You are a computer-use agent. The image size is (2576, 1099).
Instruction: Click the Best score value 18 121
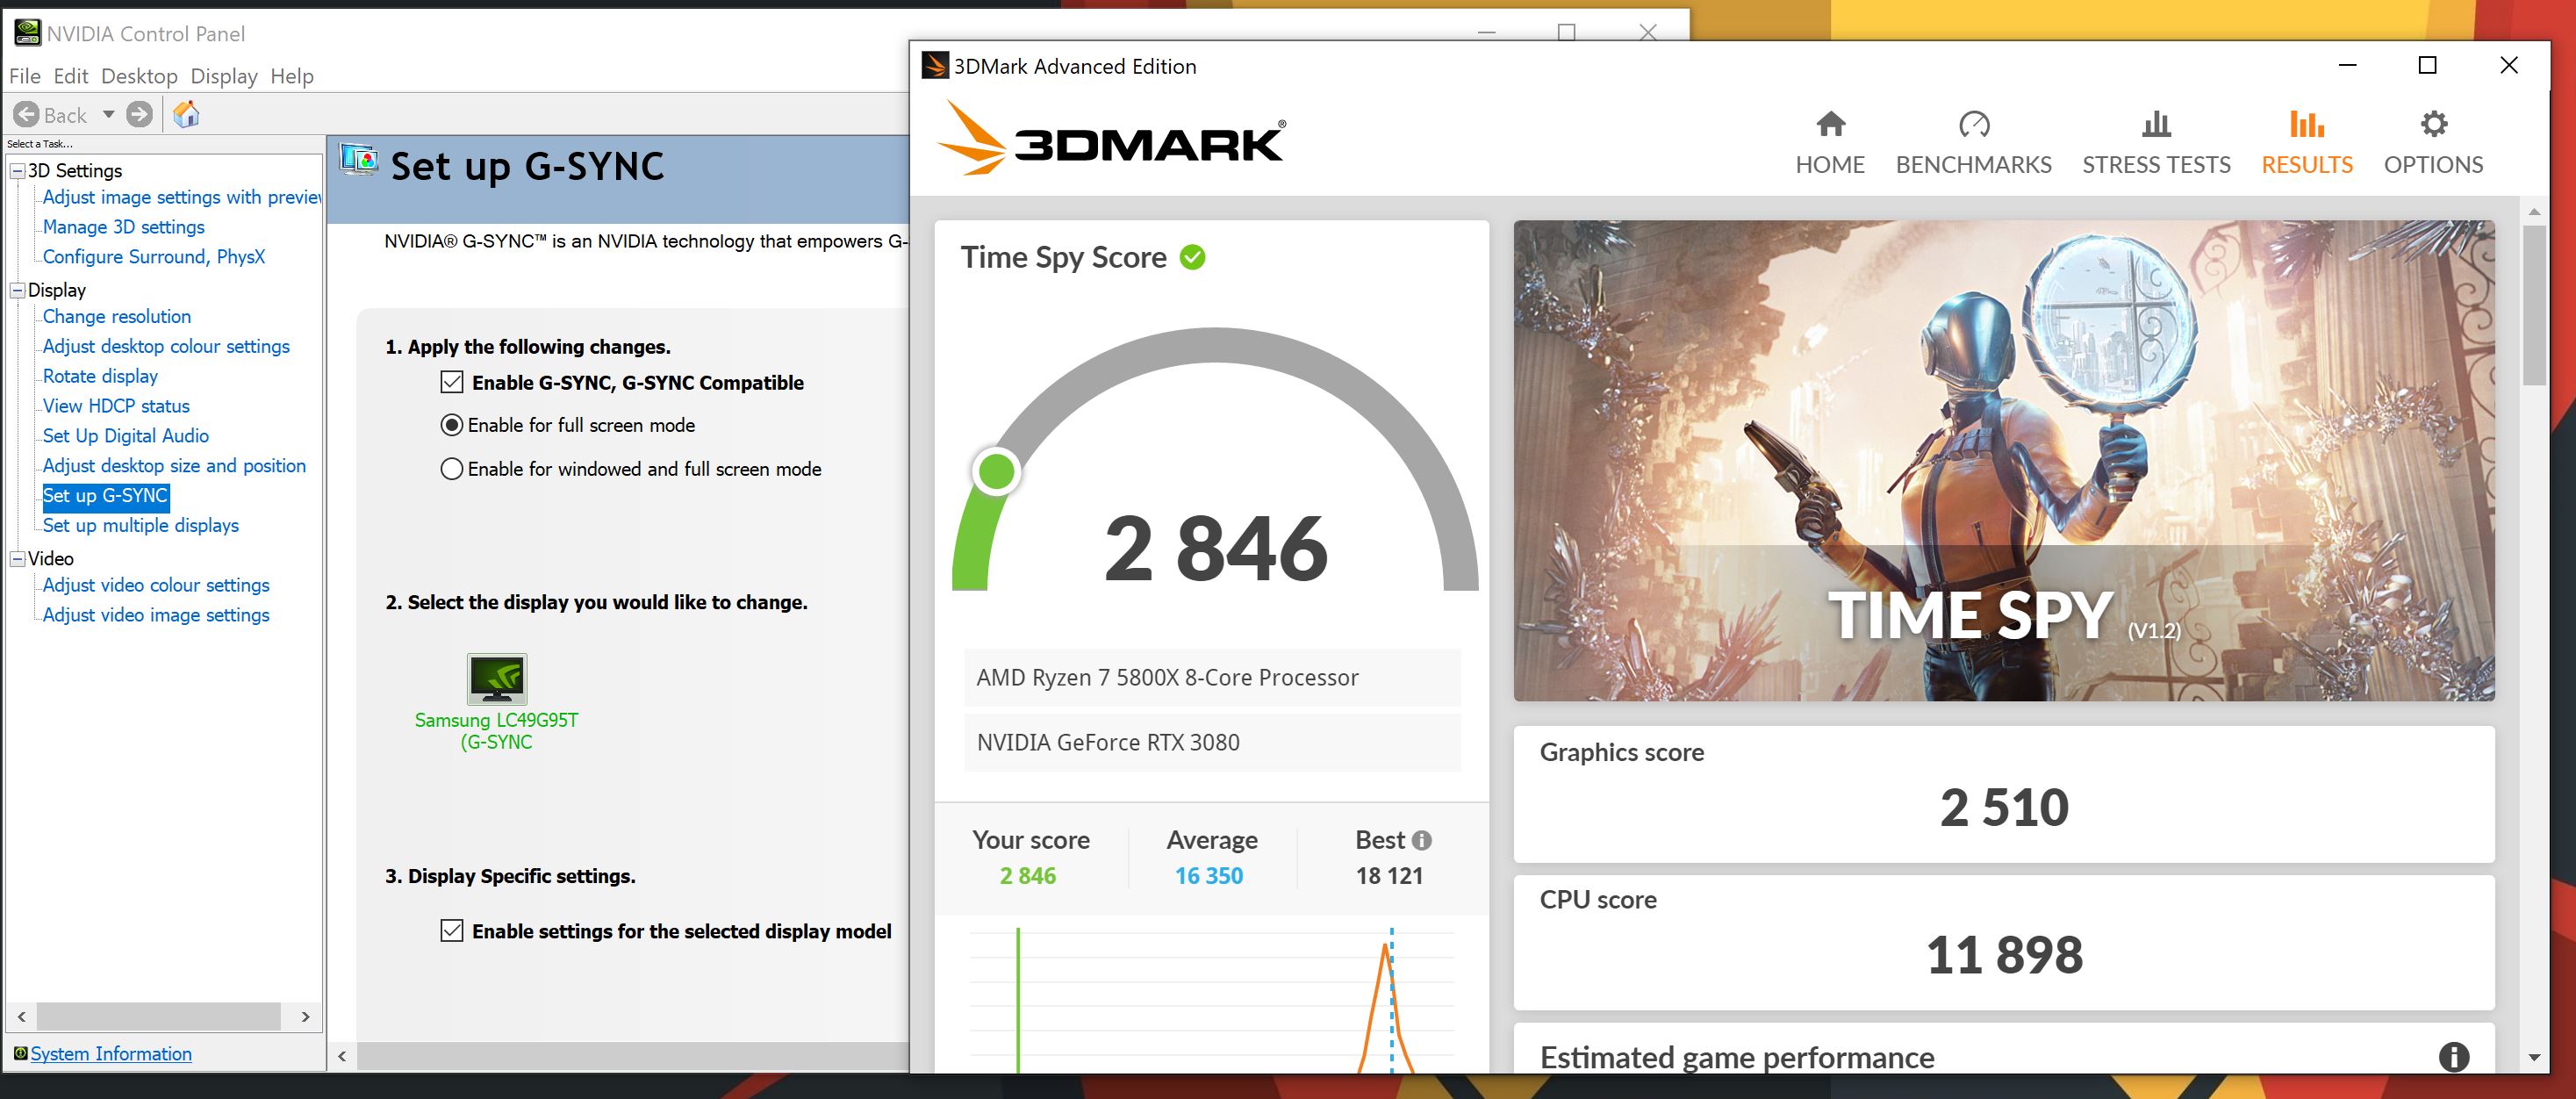tap(1389, 876)
